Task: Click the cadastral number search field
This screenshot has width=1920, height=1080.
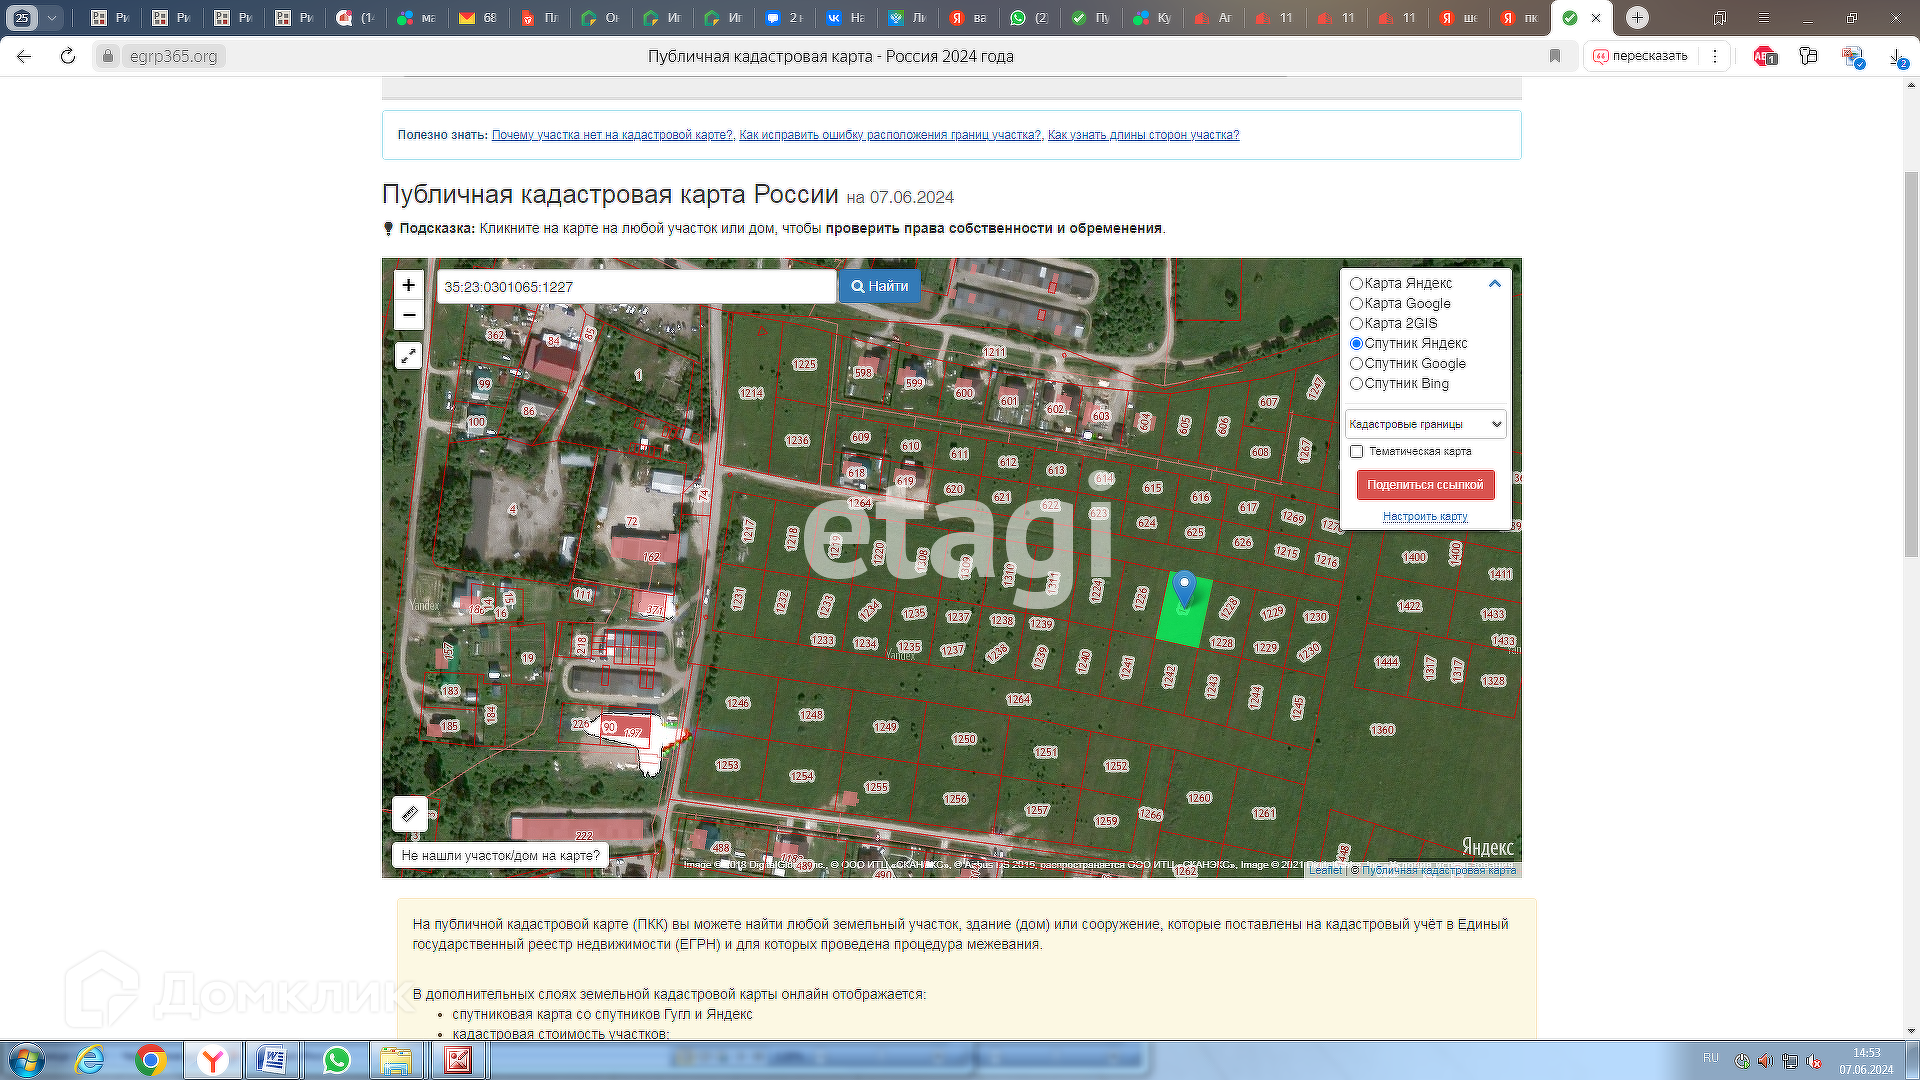Action: click(636, 287)
